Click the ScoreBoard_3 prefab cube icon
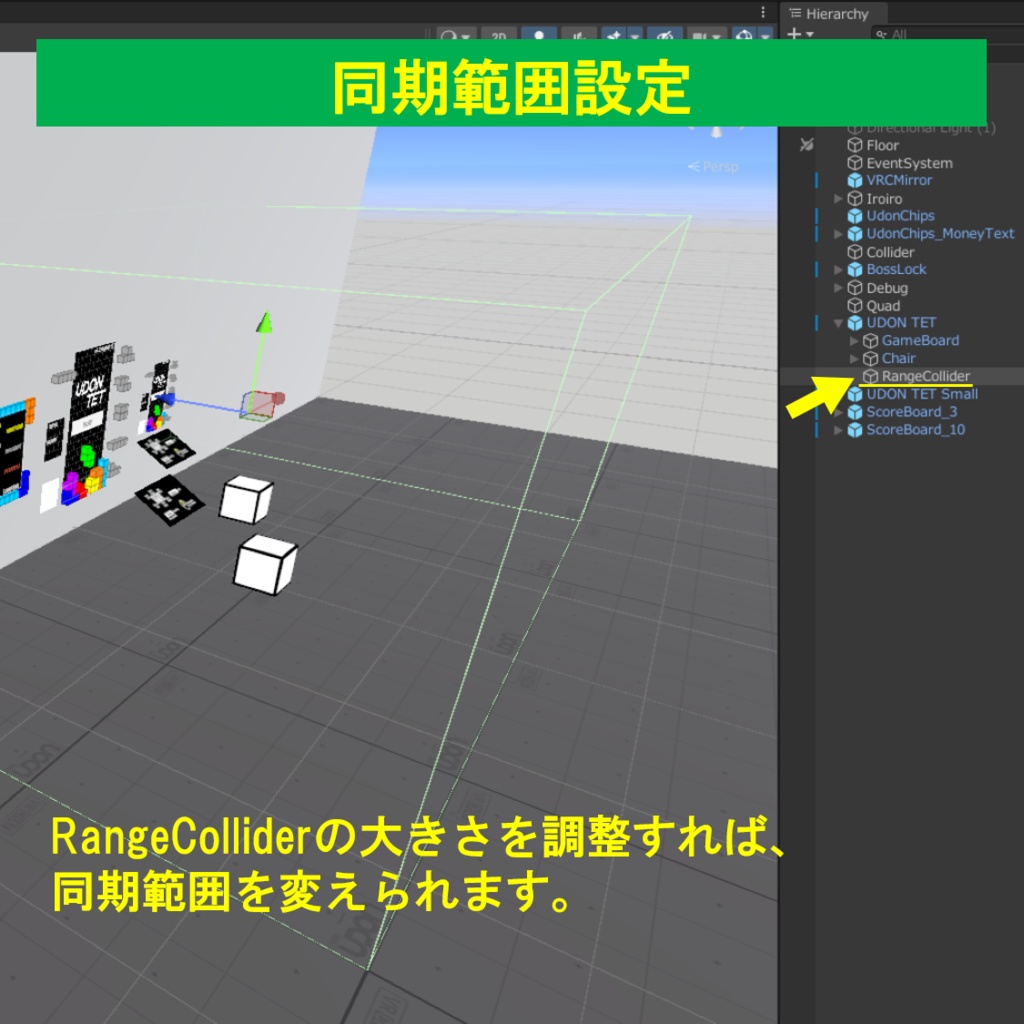This screenshot has height=1024, width=1024. [x=854, y=411]
